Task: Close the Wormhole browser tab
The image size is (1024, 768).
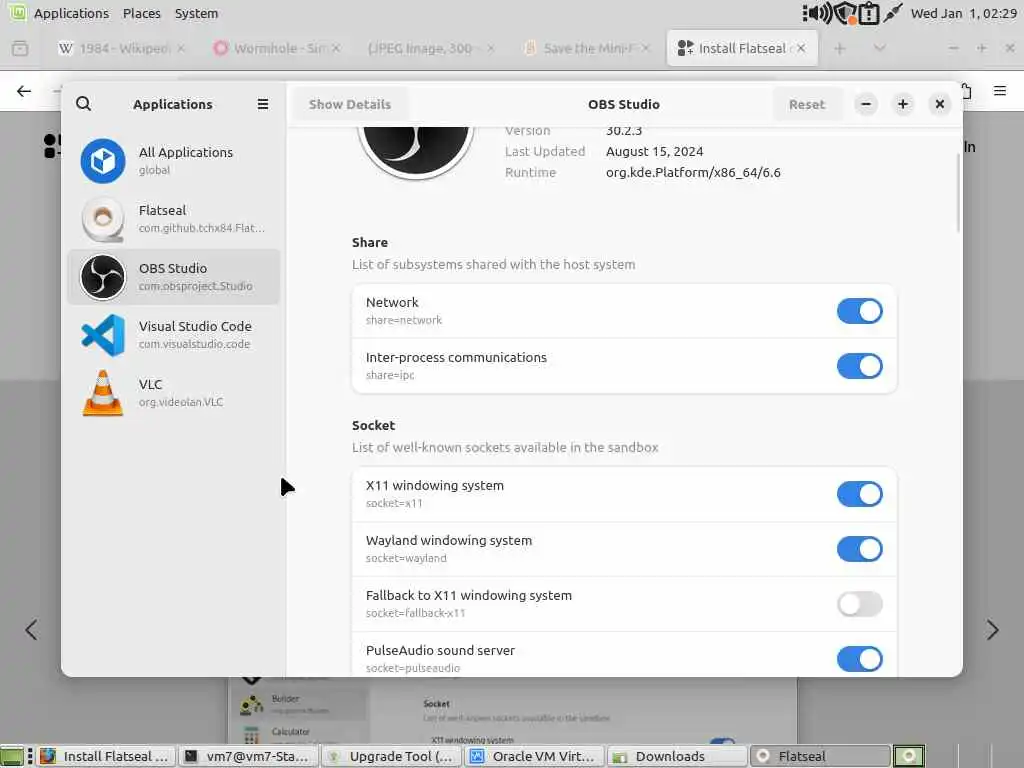Action: click(336, 48)
